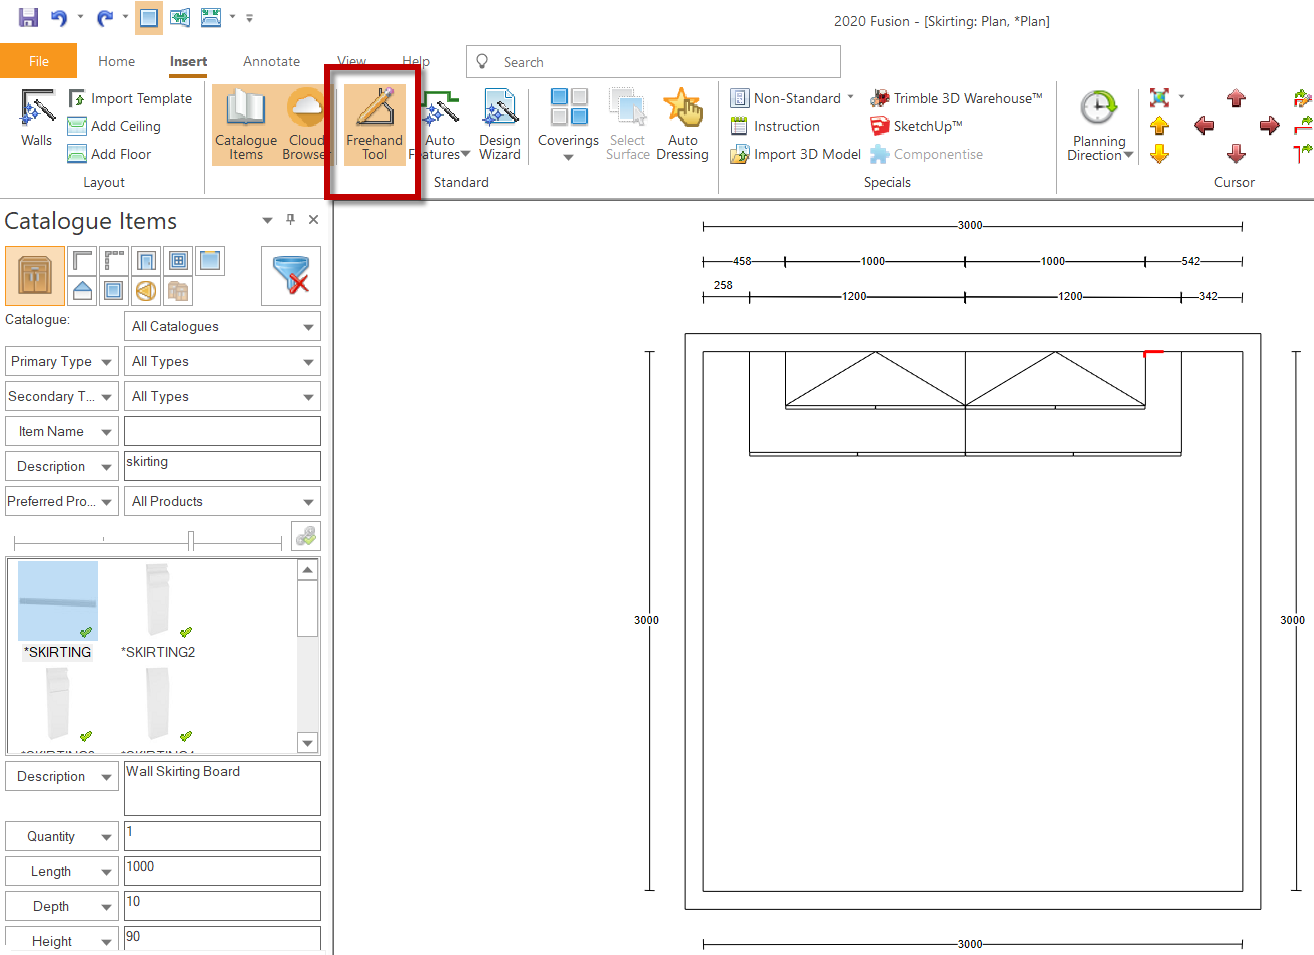Open the Quantity label dropdown
This screenshot has height=955, width=1314.
[62, 836]
